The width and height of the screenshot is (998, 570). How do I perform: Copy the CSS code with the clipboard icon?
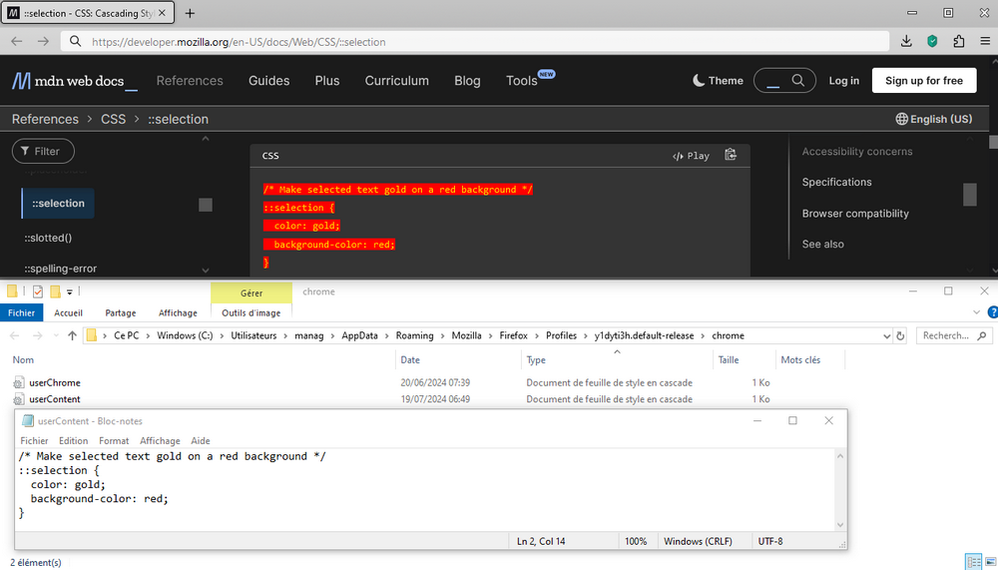pos(730,155)
